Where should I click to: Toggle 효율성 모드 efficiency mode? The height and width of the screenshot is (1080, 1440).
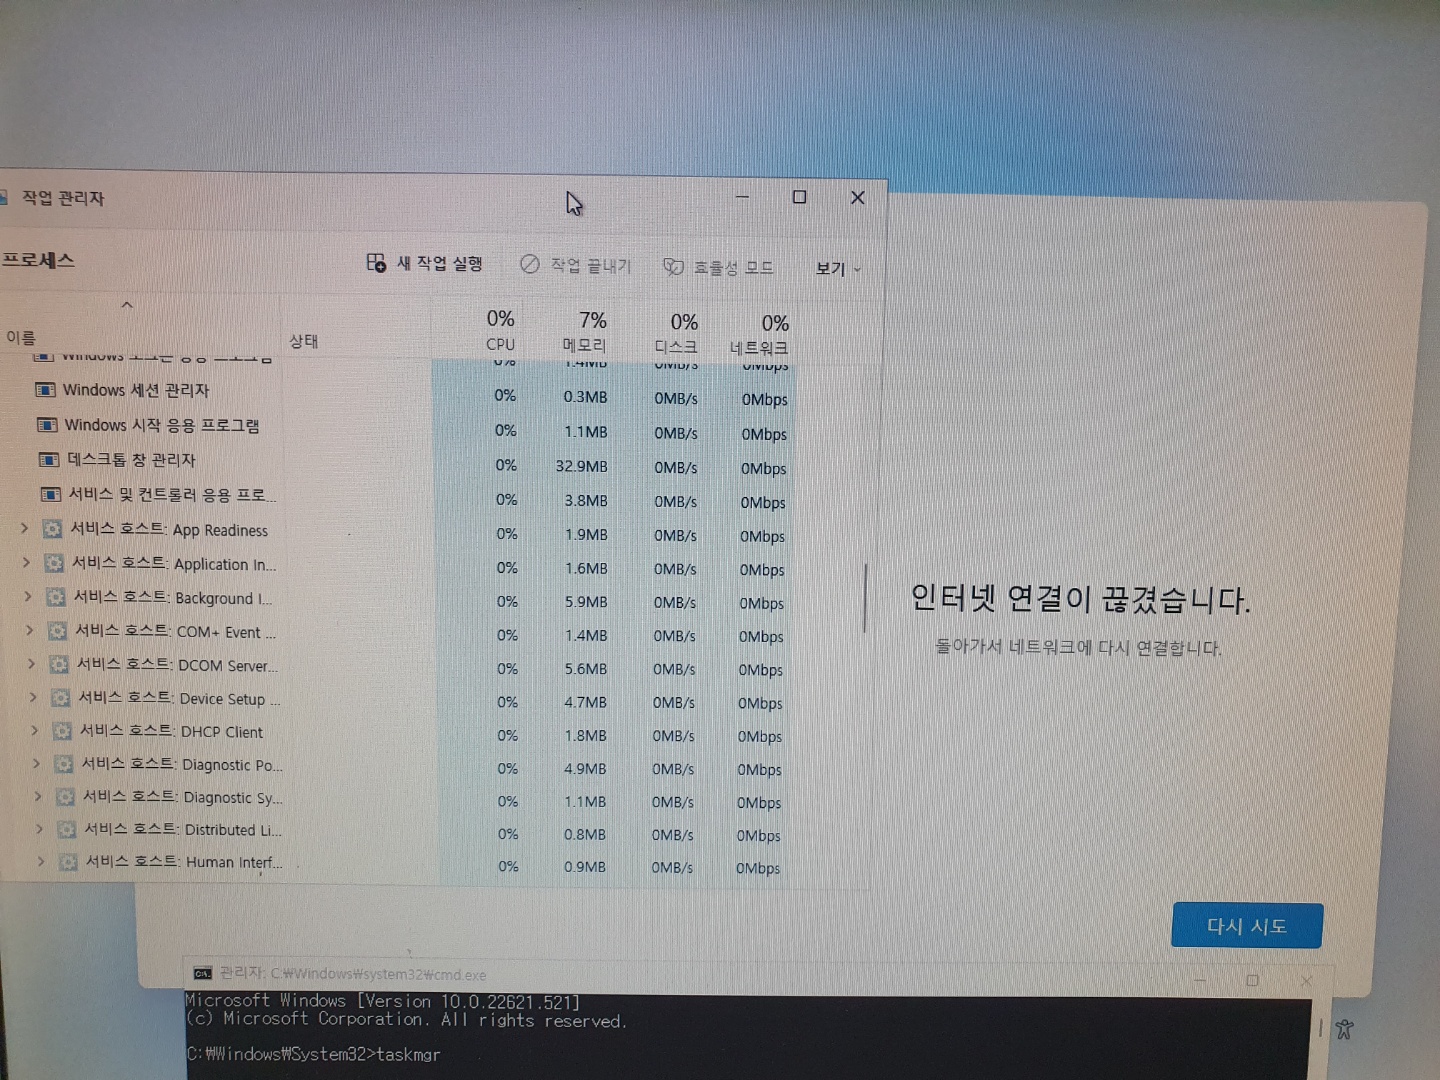coord(719,267)
